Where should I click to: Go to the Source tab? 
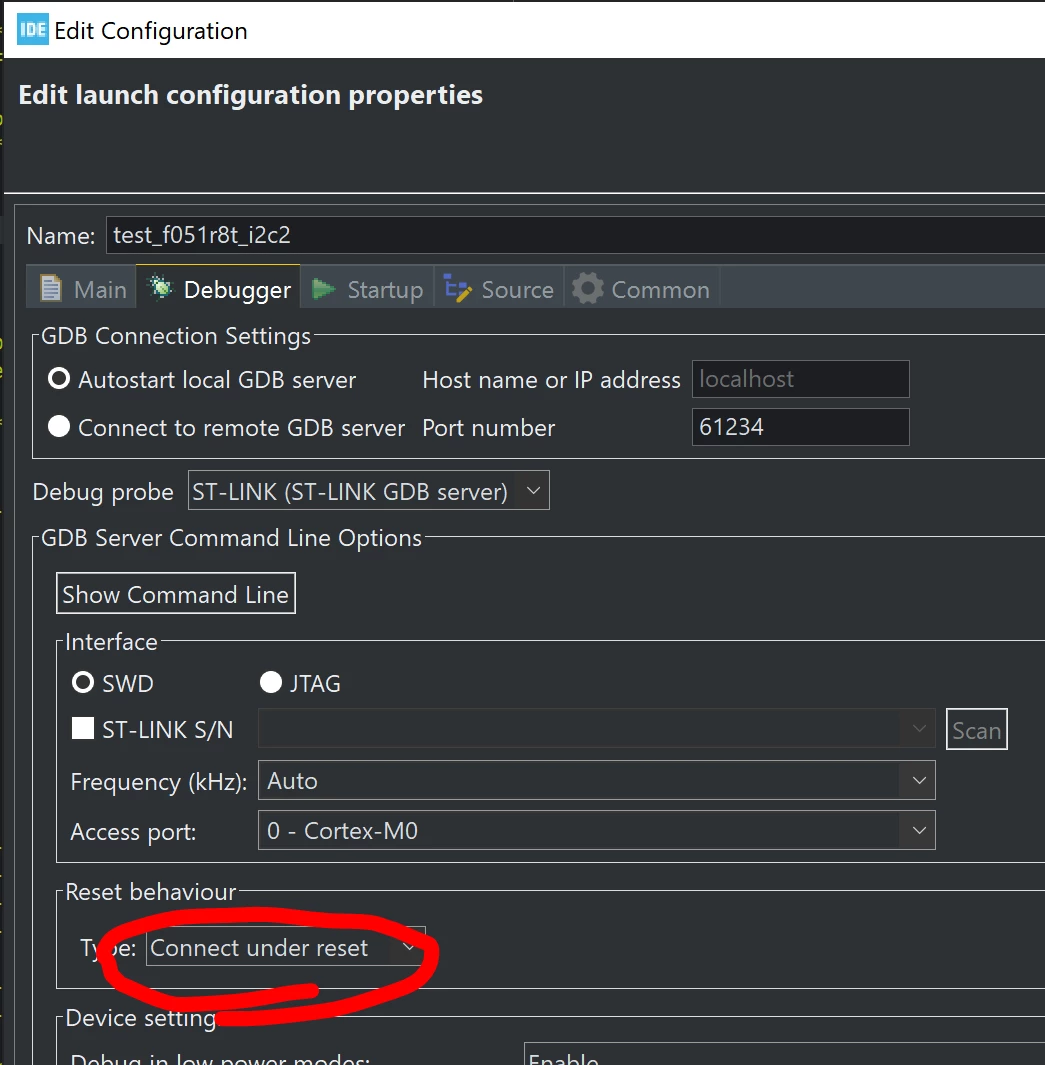tap(498, 289)
